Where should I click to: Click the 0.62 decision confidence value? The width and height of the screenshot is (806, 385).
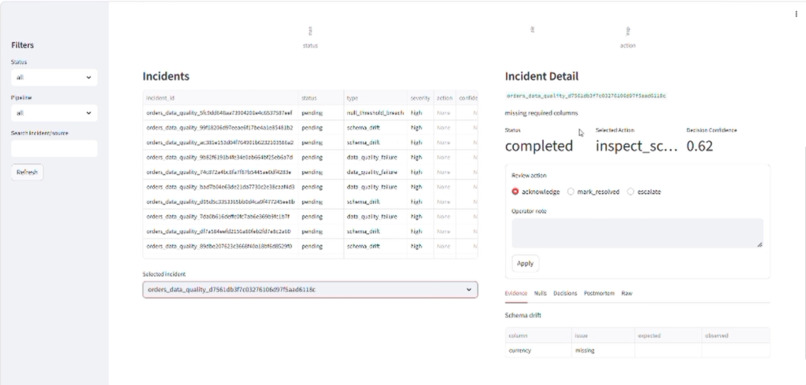tap(700, 146)
